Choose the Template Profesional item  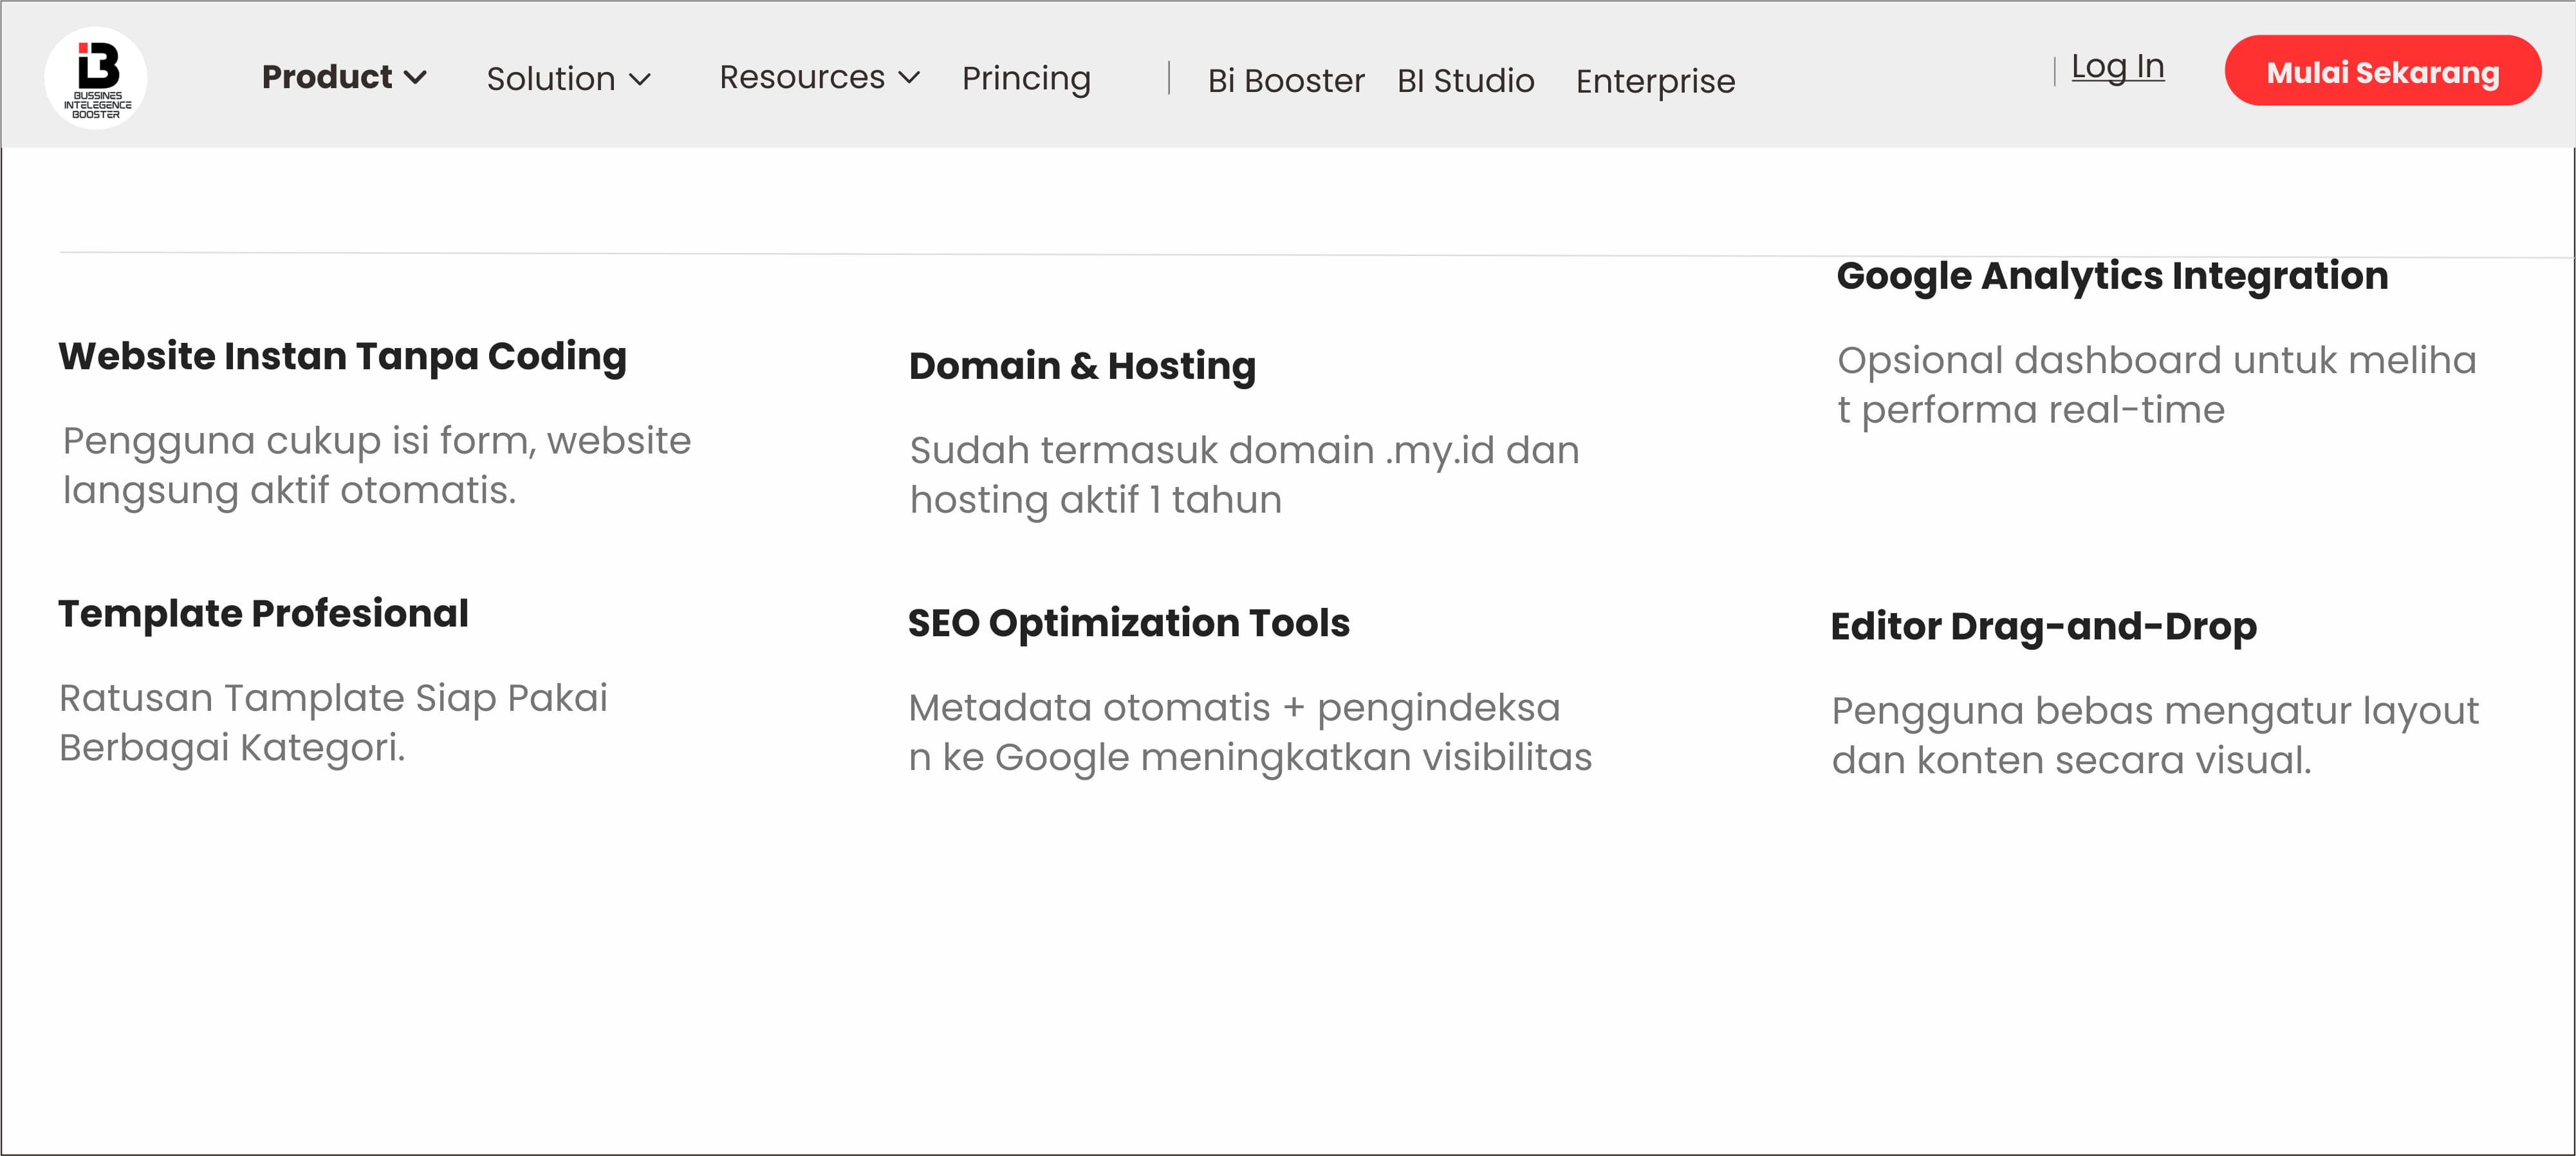263,614
